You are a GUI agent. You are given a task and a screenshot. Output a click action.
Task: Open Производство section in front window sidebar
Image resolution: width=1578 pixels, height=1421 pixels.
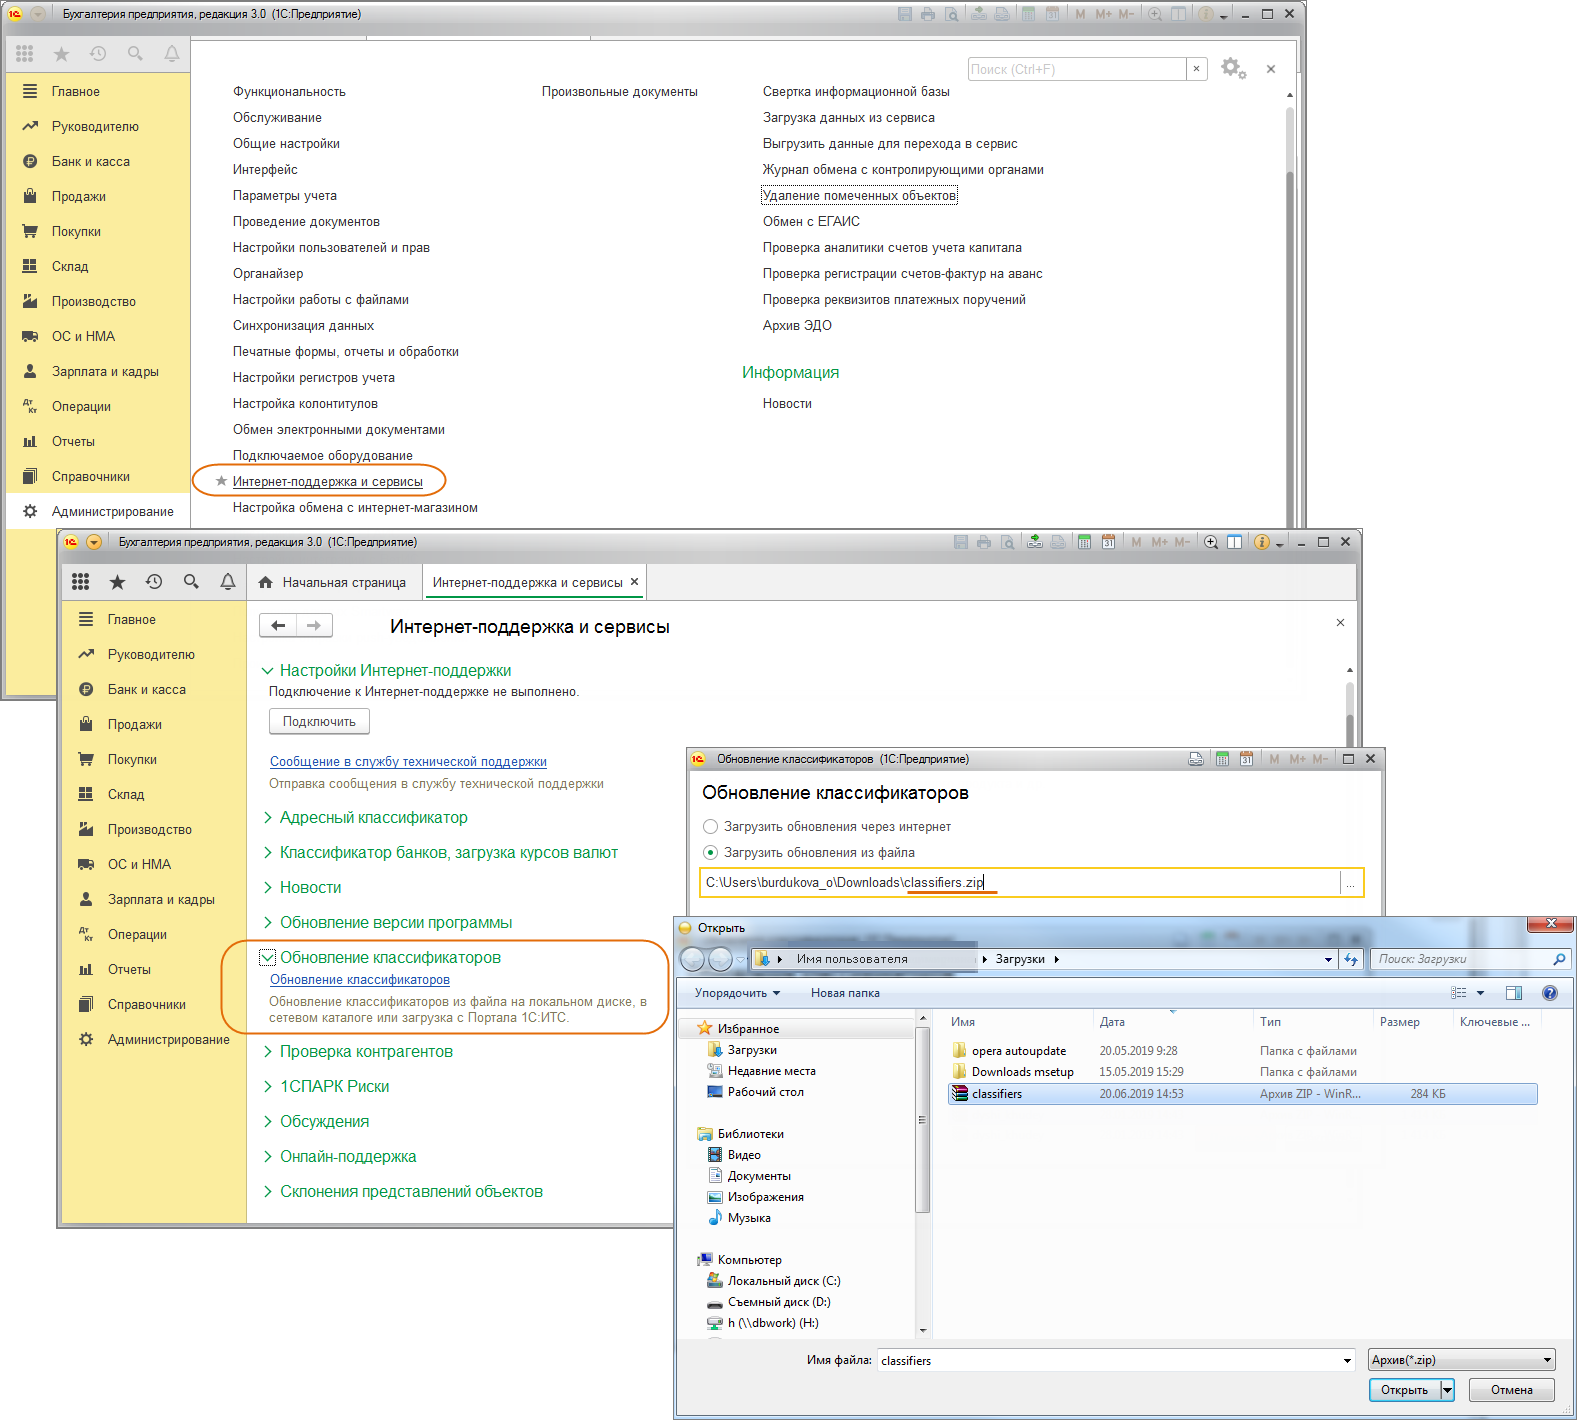point(150,830)
